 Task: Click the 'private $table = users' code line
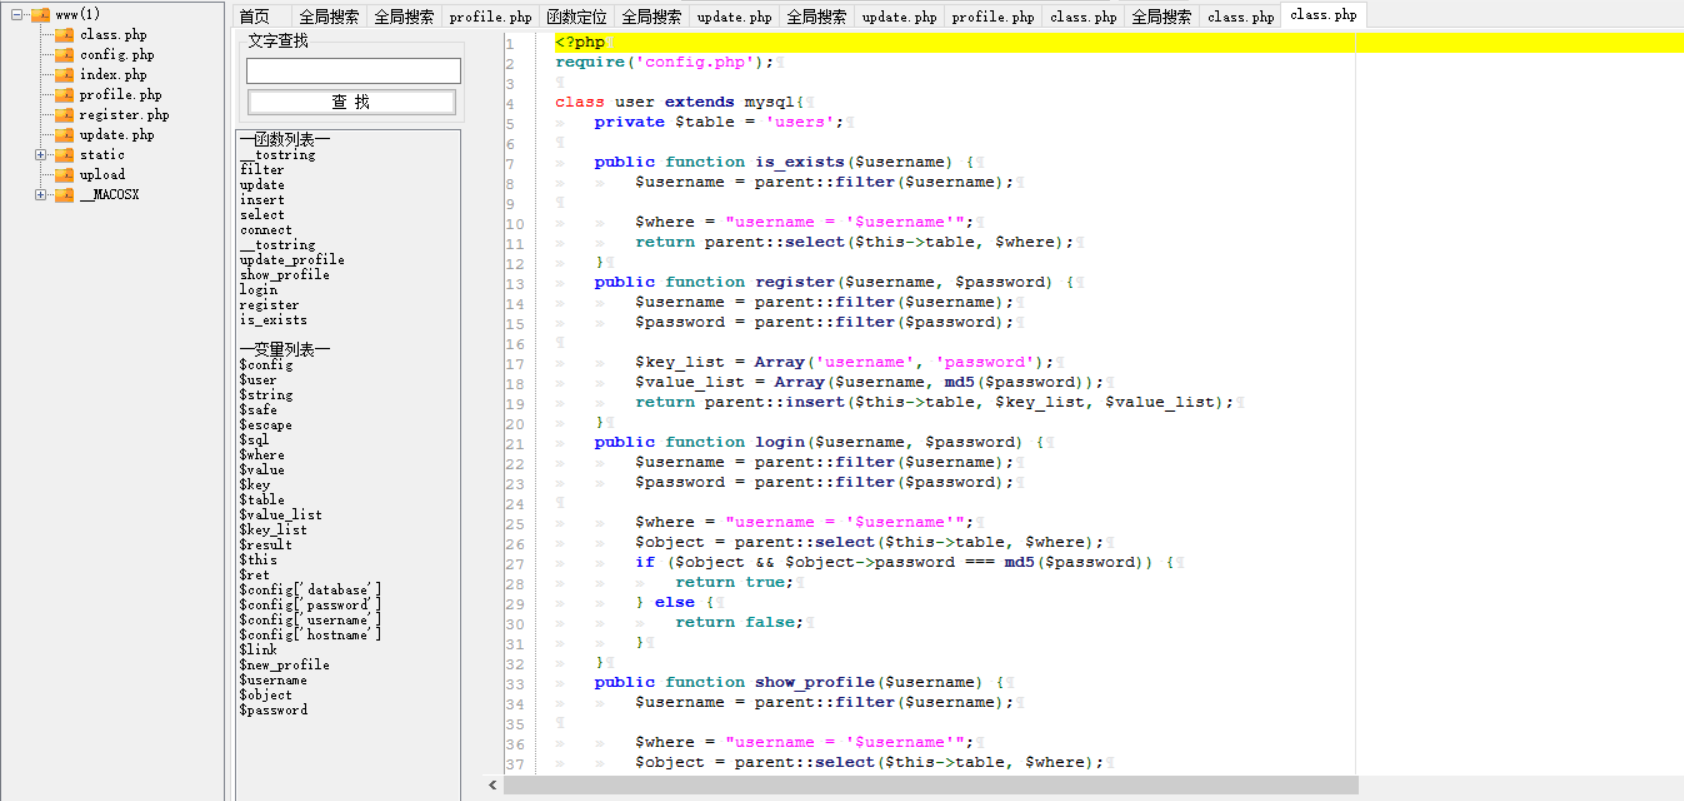click(x=719, y=122)
